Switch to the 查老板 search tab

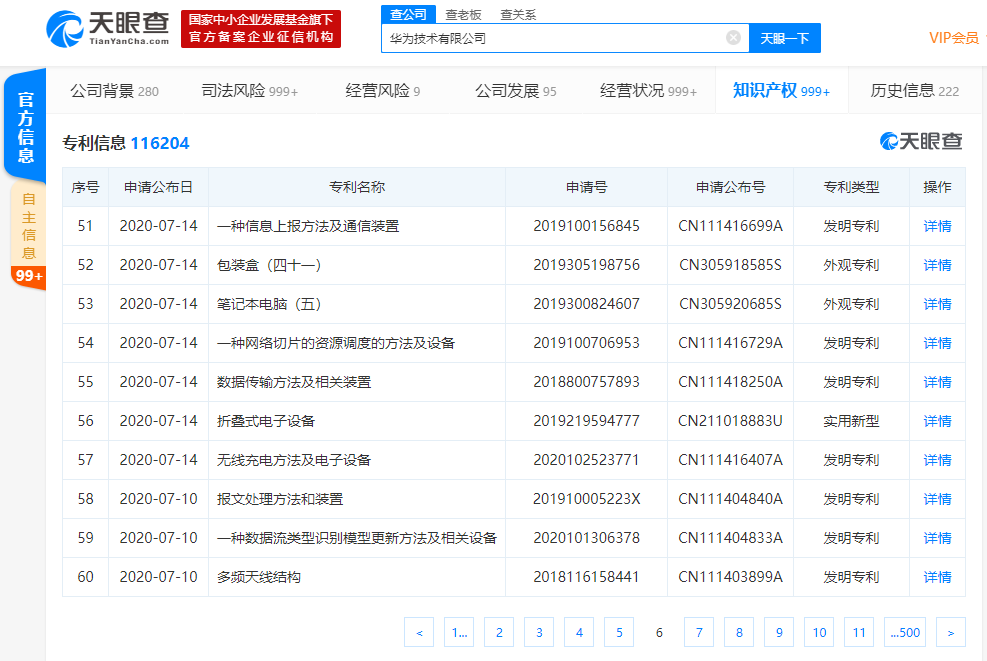point(462,15)
